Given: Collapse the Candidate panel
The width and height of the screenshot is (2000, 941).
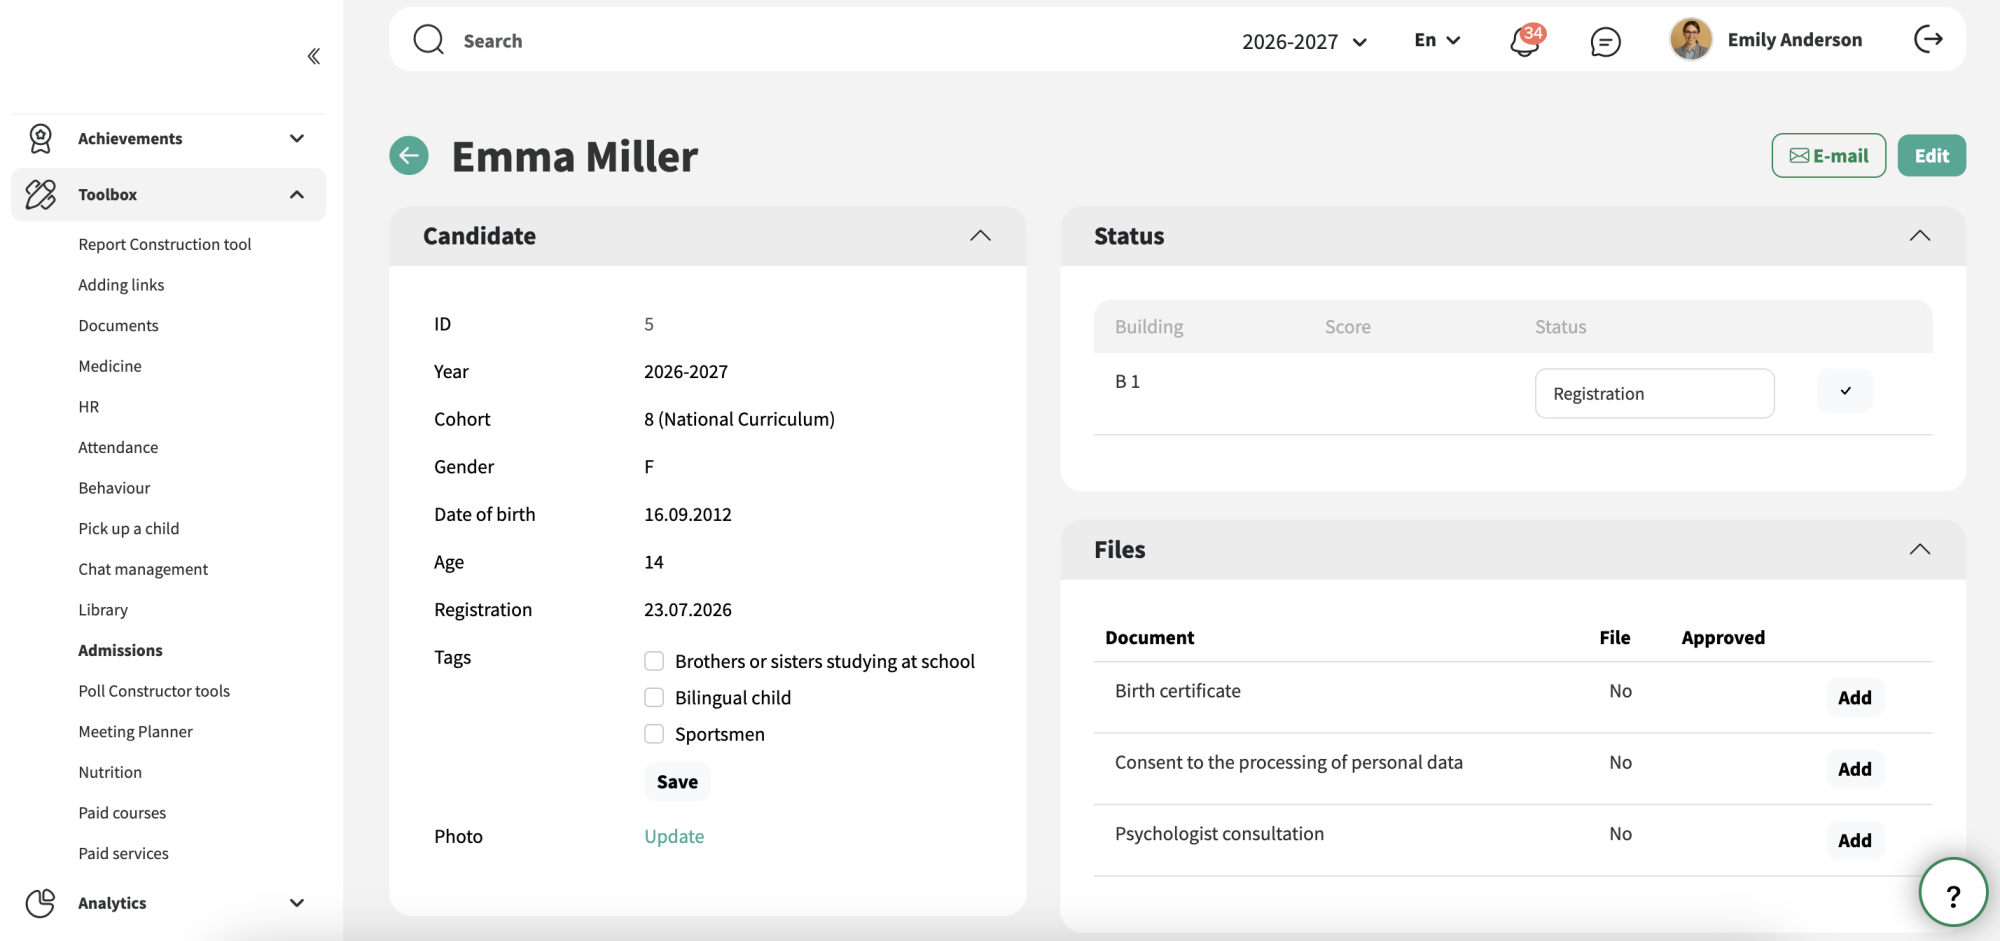Looking at the screenshot, I should coord(980,236).
